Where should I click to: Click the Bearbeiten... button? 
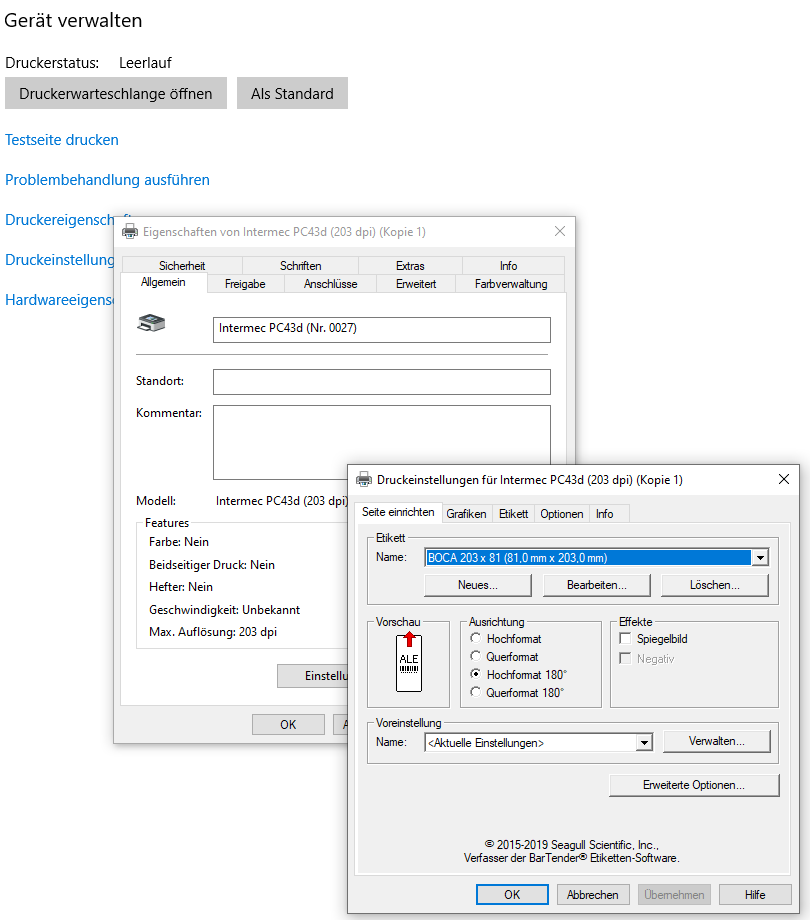pos(597,585)
